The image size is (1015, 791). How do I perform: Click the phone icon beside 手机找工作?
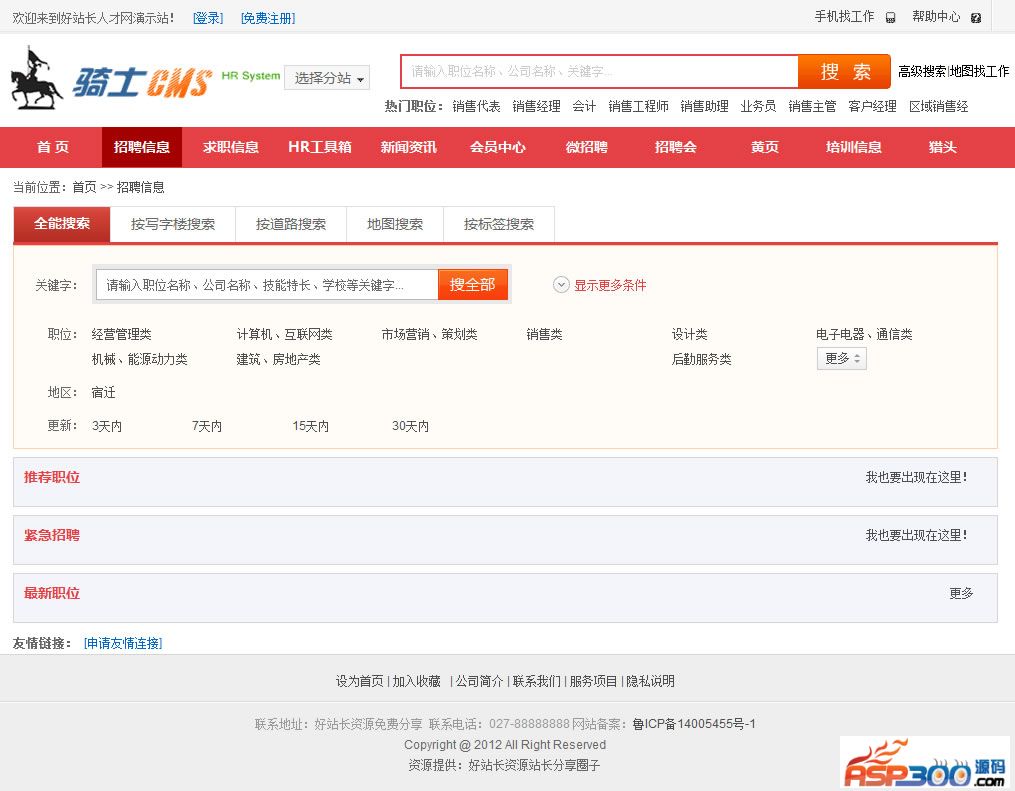[x=890, y=18]
